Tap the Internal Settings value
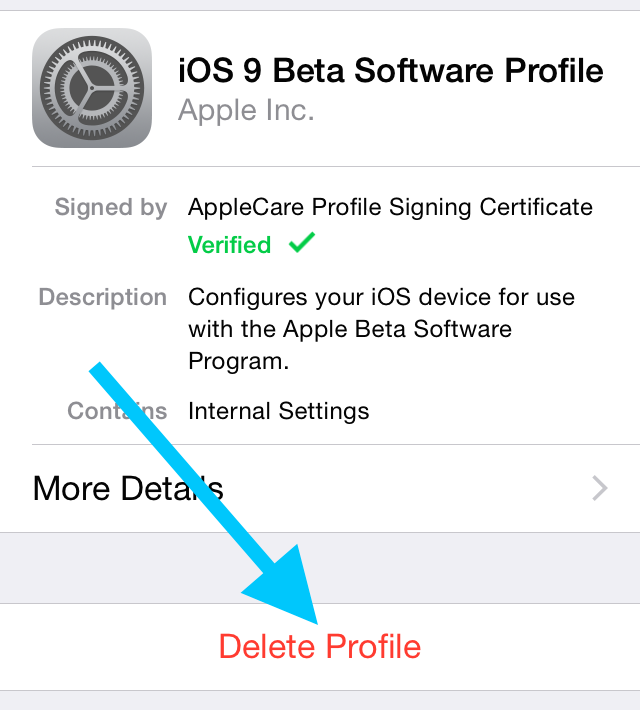 (x=279, y=411)
